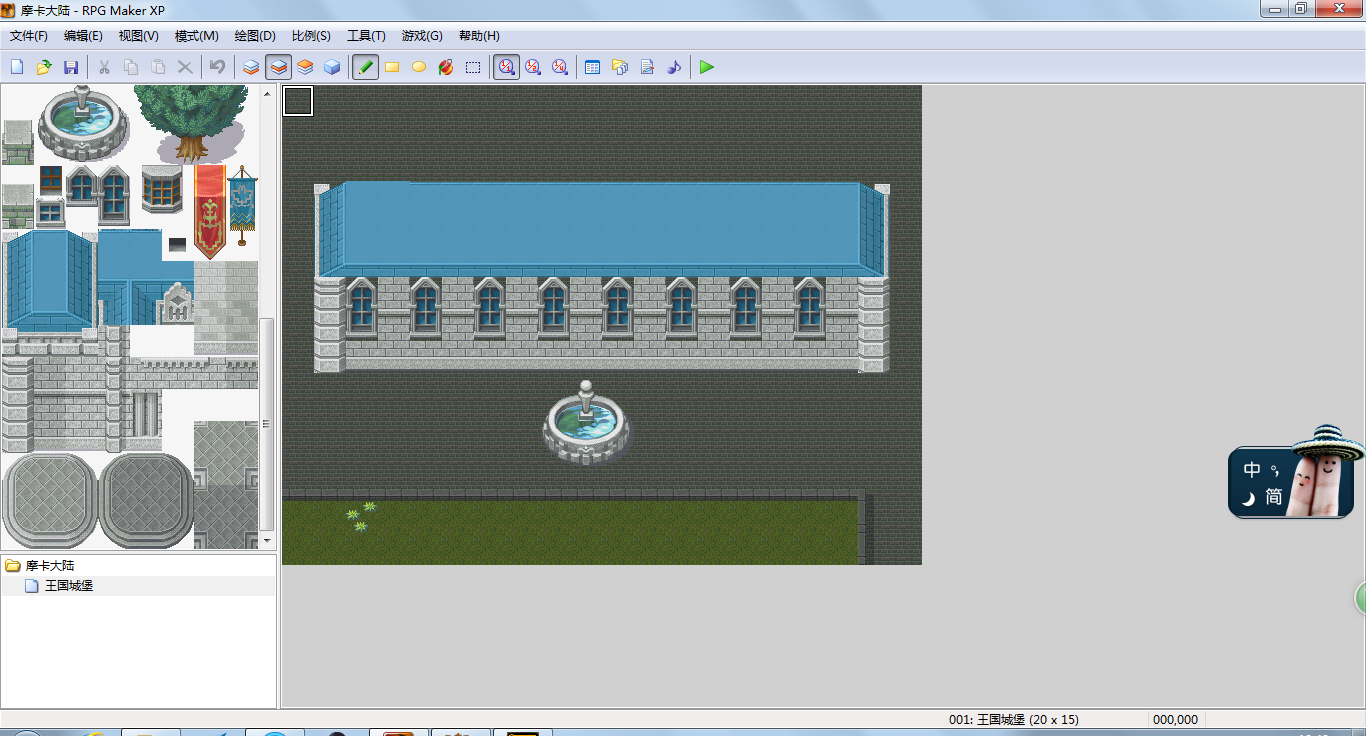The height and width of the screenshot is (736, 1366).
Task: Open the 工具(T) menu
Action: 366,36
